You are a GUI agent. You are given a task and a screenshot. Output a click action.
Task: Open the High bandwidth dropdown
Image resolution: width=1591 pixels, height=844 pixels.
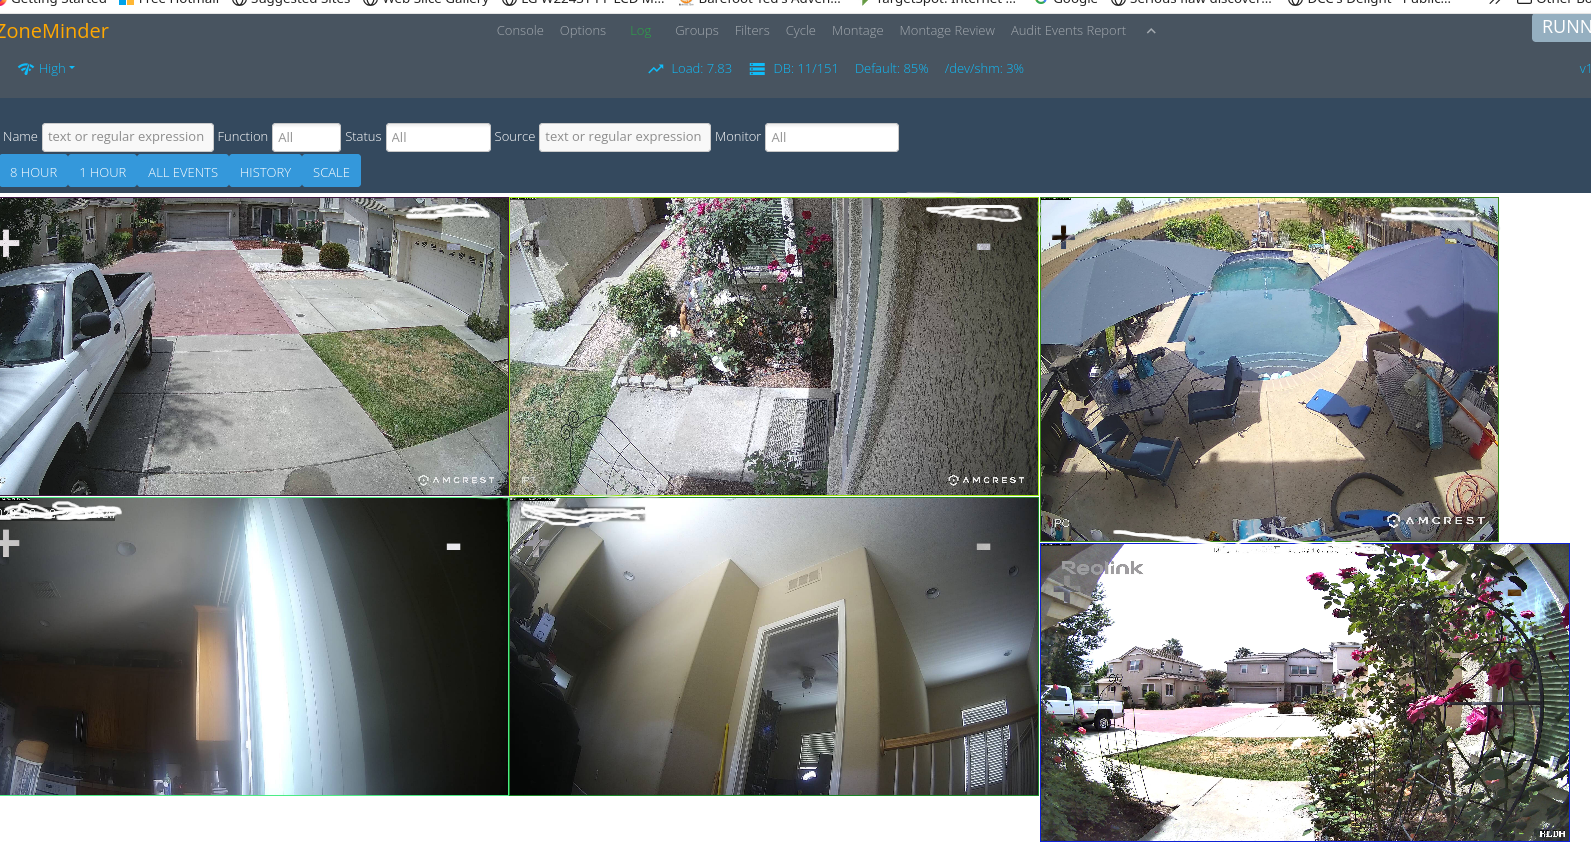46,69
